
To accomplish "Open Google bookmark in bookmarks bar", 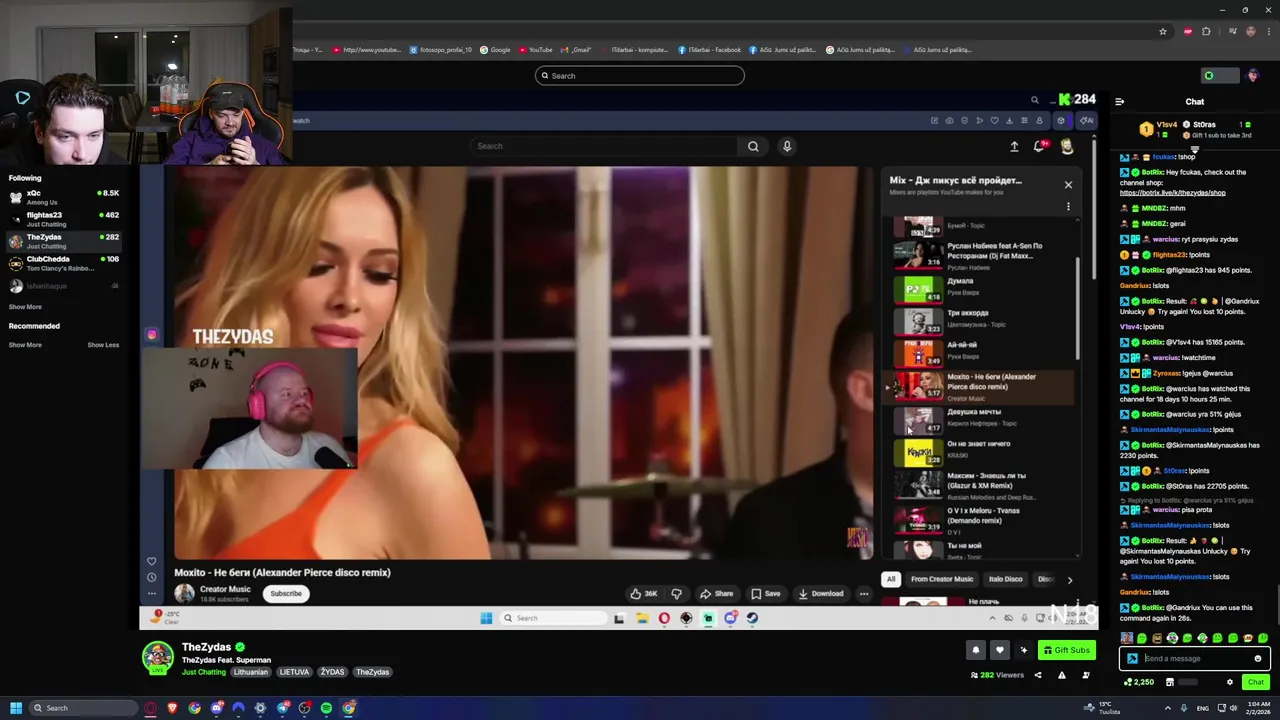I will point(495,50).
